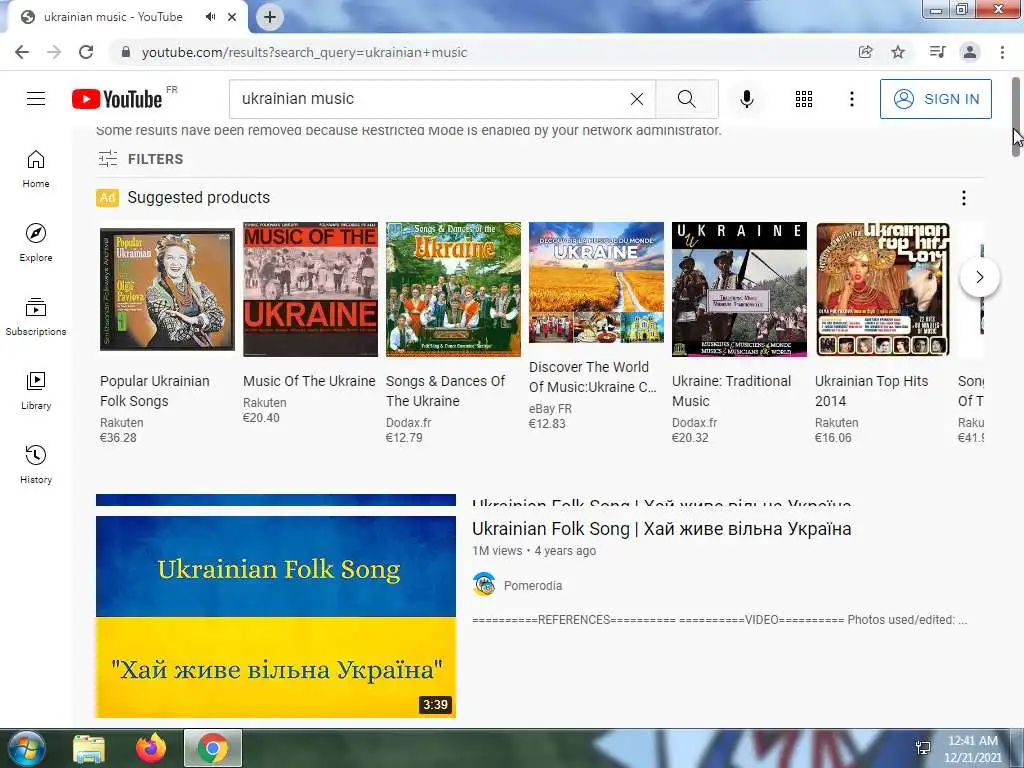Expand the FILTERS options

pos(140,159)
